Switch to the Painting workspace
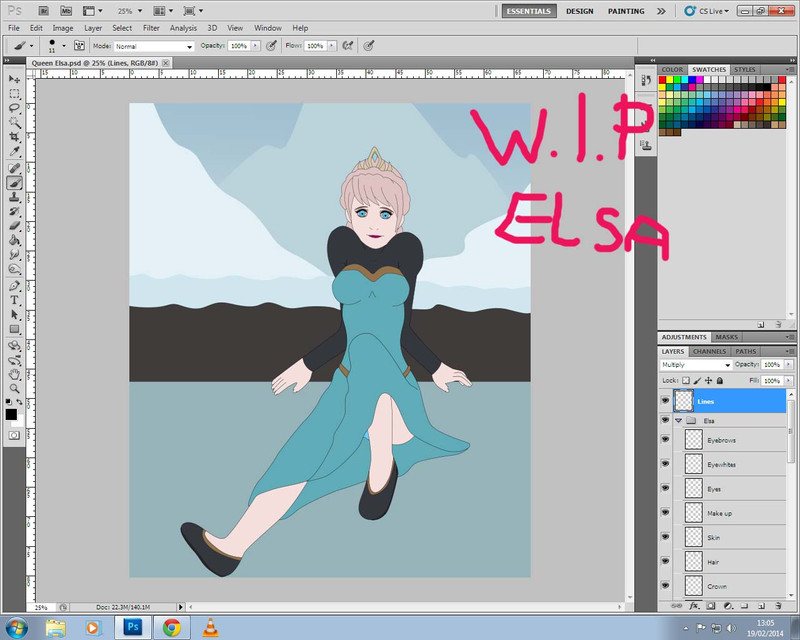 click(x=626, y=11)
